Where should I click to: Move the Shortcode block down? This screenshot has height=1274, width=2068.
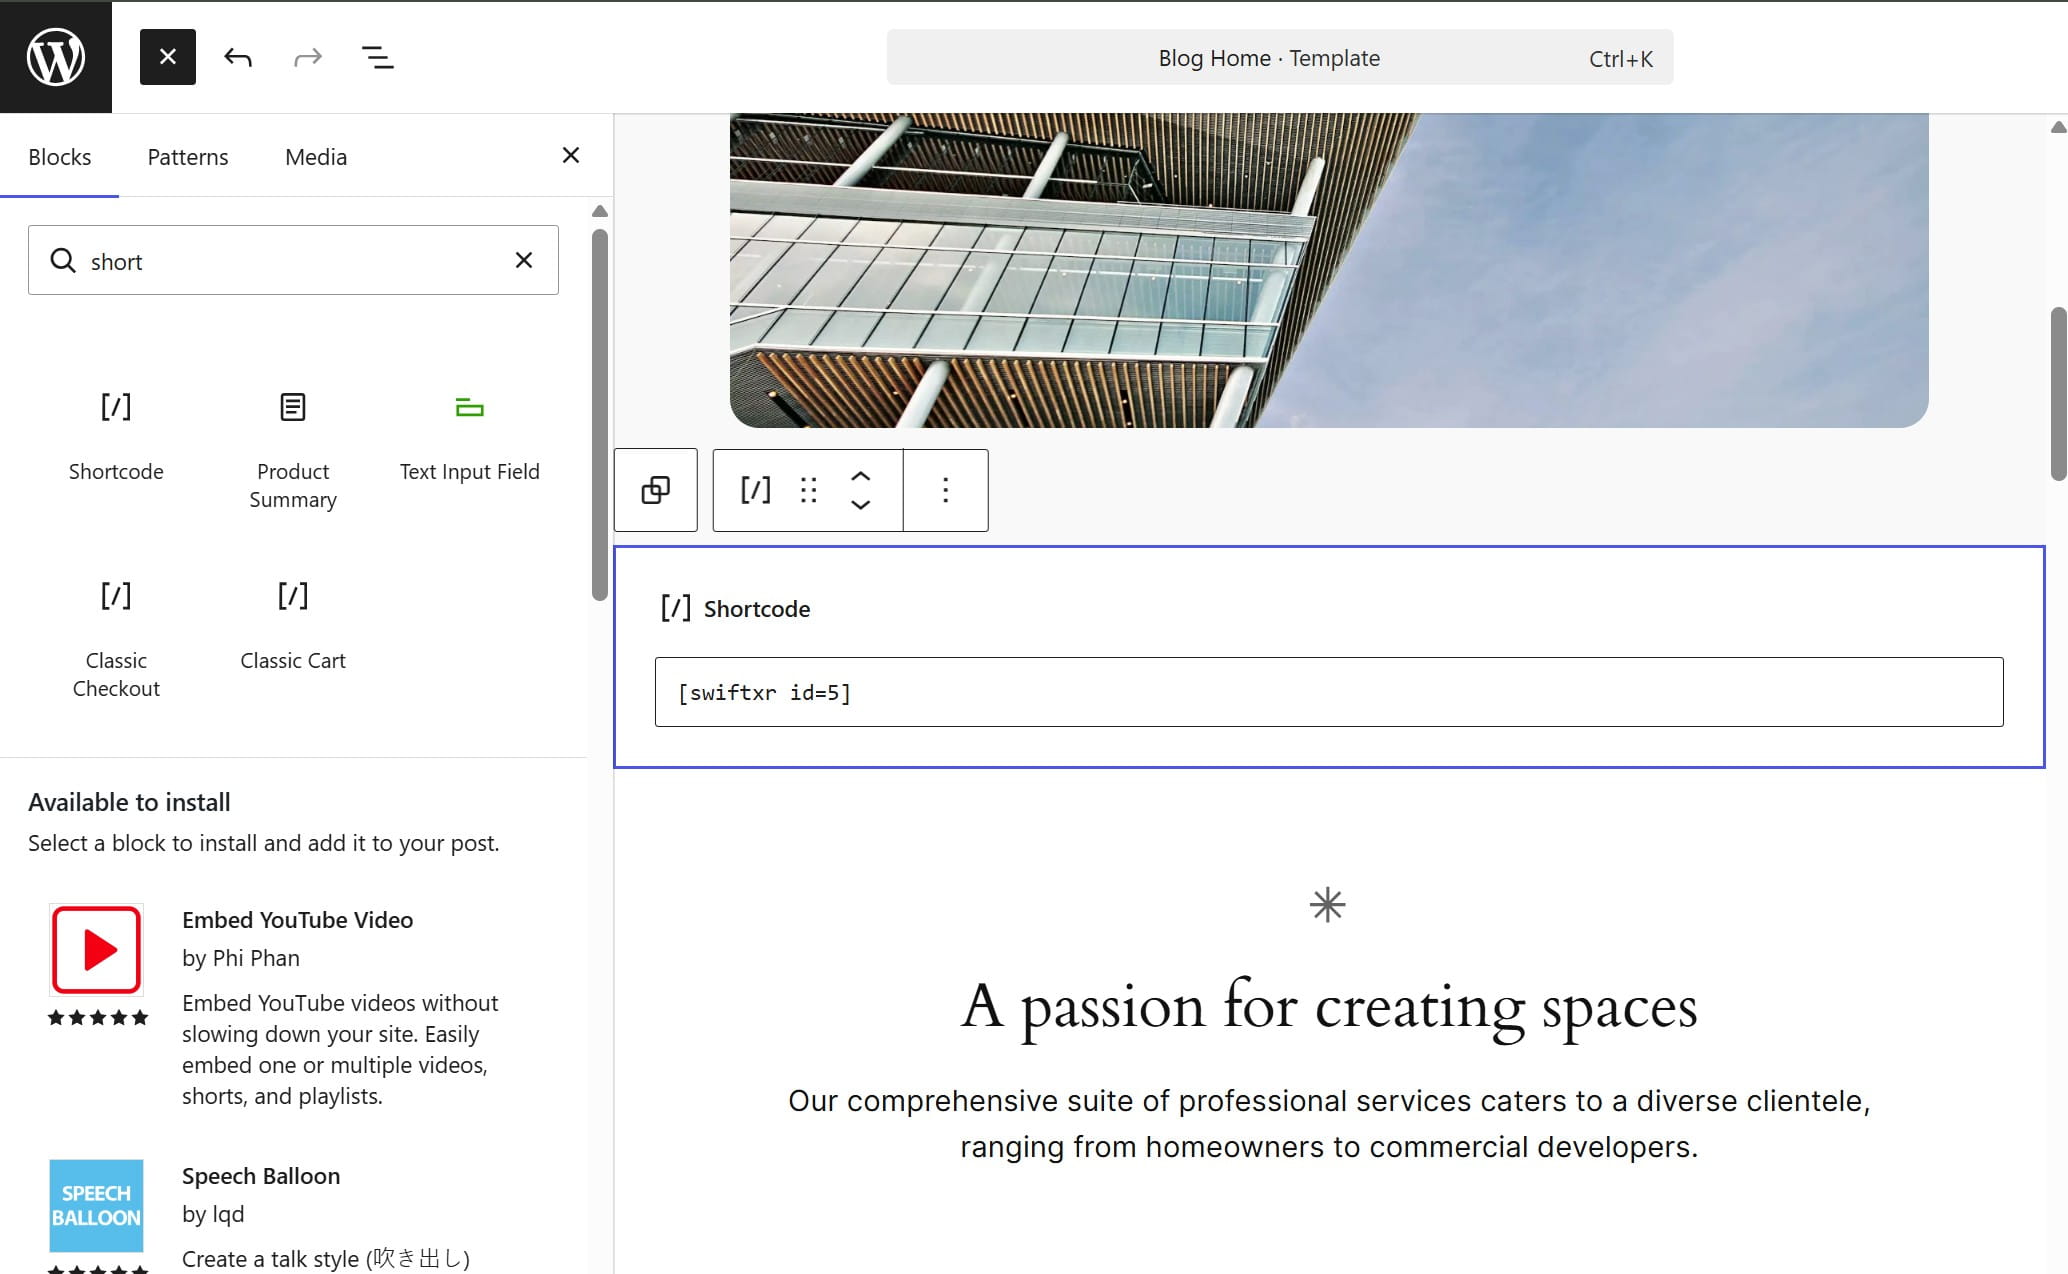[861, 505]
